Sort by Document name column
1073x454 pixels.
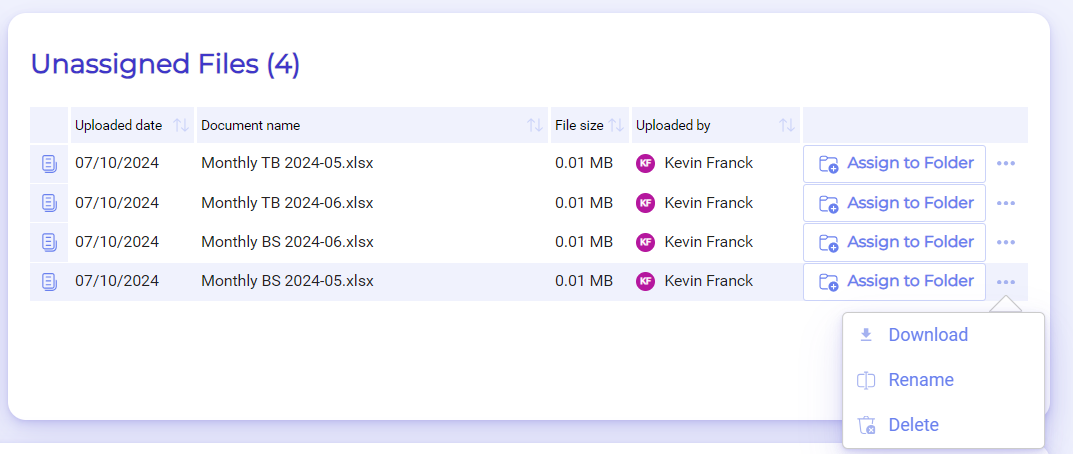click(535, 125)
